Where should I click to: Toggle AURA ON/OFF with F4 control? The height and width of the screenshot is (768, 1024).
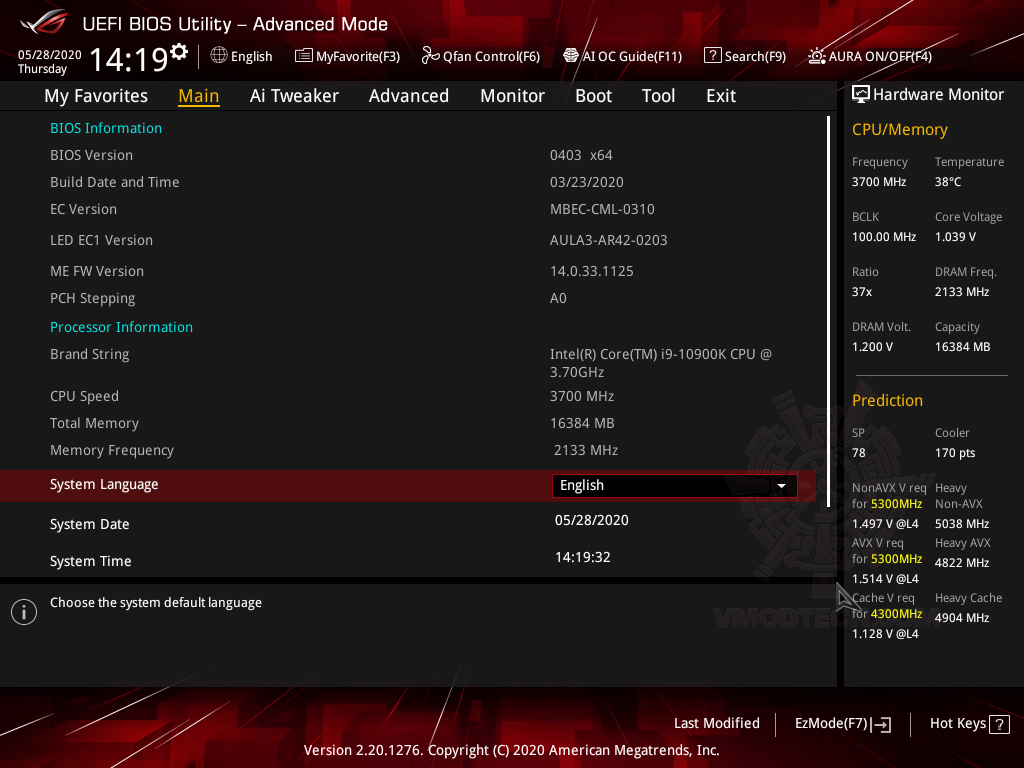click(x=869, y=56)
